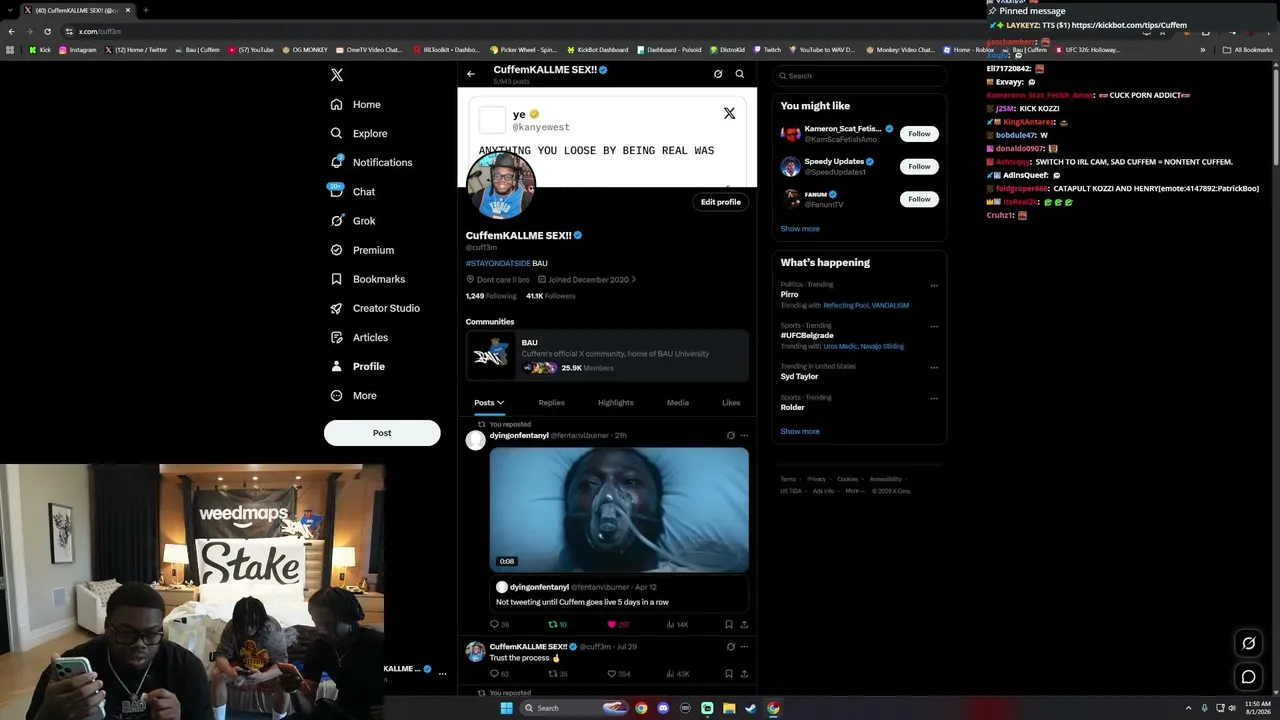Open the Kick bookmark in bookmarks bar
Screen dimensions: 1280x720
[40, 50]
